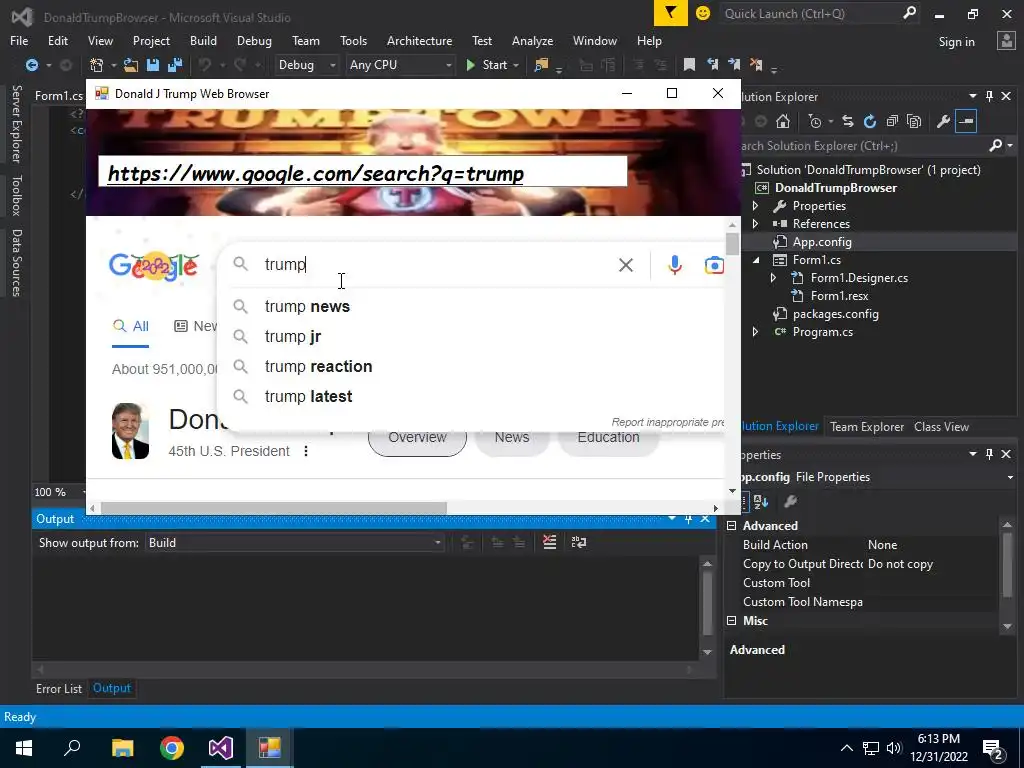
Task: Expand the Program.cs node
Action: 756,332
